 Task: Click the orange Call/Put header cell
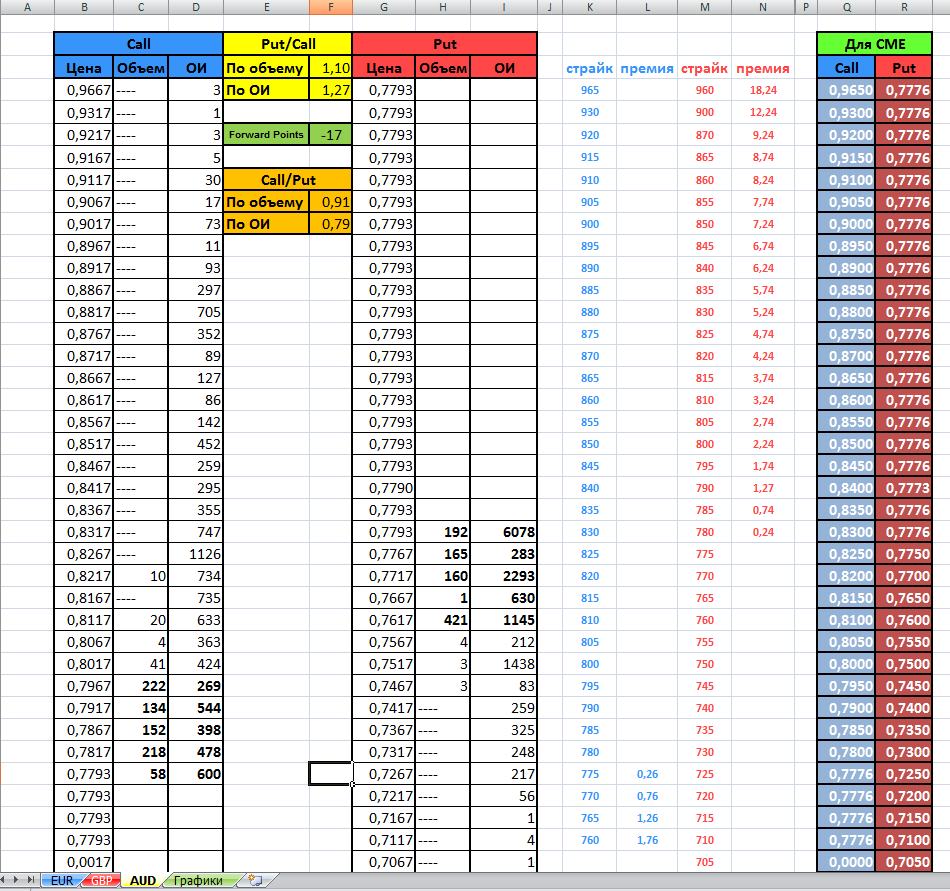288,180
